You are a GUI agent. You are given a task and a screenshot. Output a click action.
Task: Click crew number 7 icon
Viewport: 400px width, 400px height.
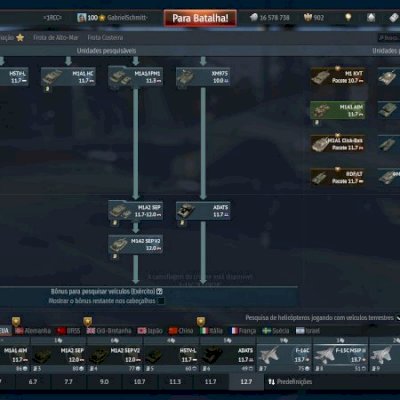[262, 369]
